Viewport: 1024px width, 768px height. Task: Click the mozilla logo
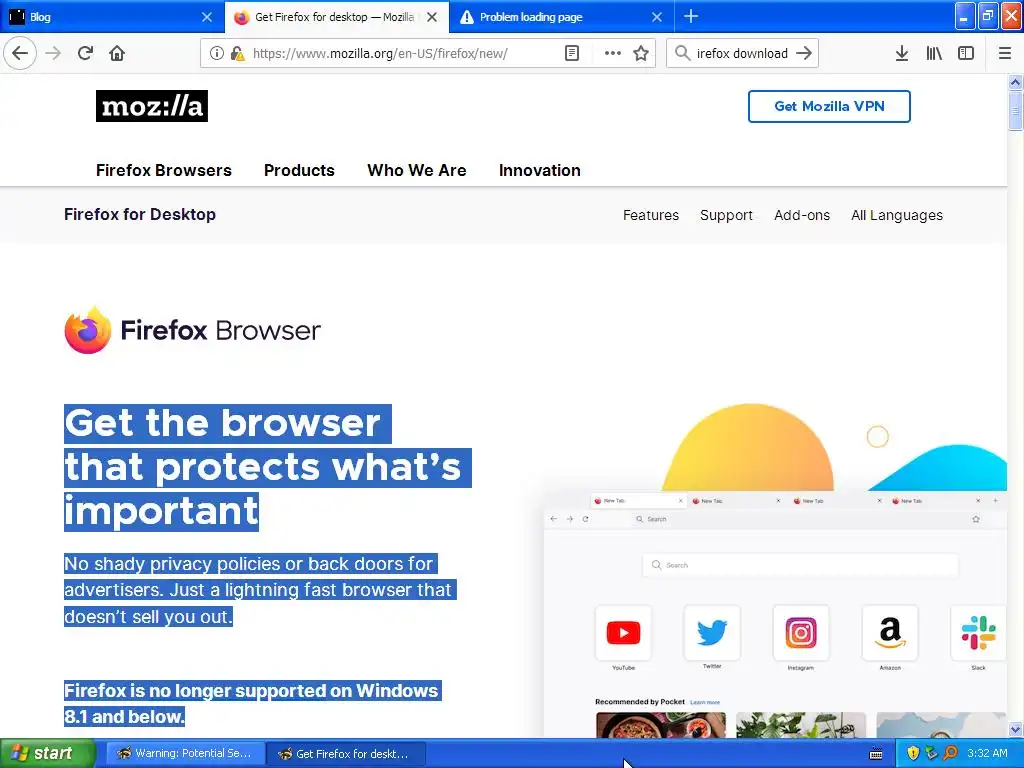[152, 106]
